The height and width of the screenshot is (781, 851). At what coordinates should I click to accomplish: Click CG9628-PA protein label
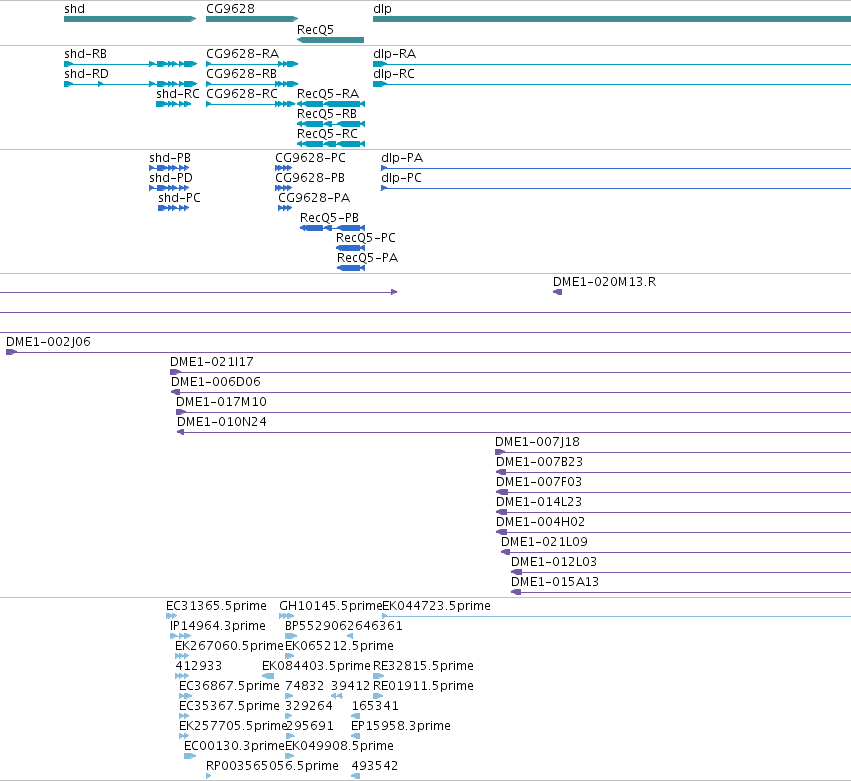pos(314,198)
